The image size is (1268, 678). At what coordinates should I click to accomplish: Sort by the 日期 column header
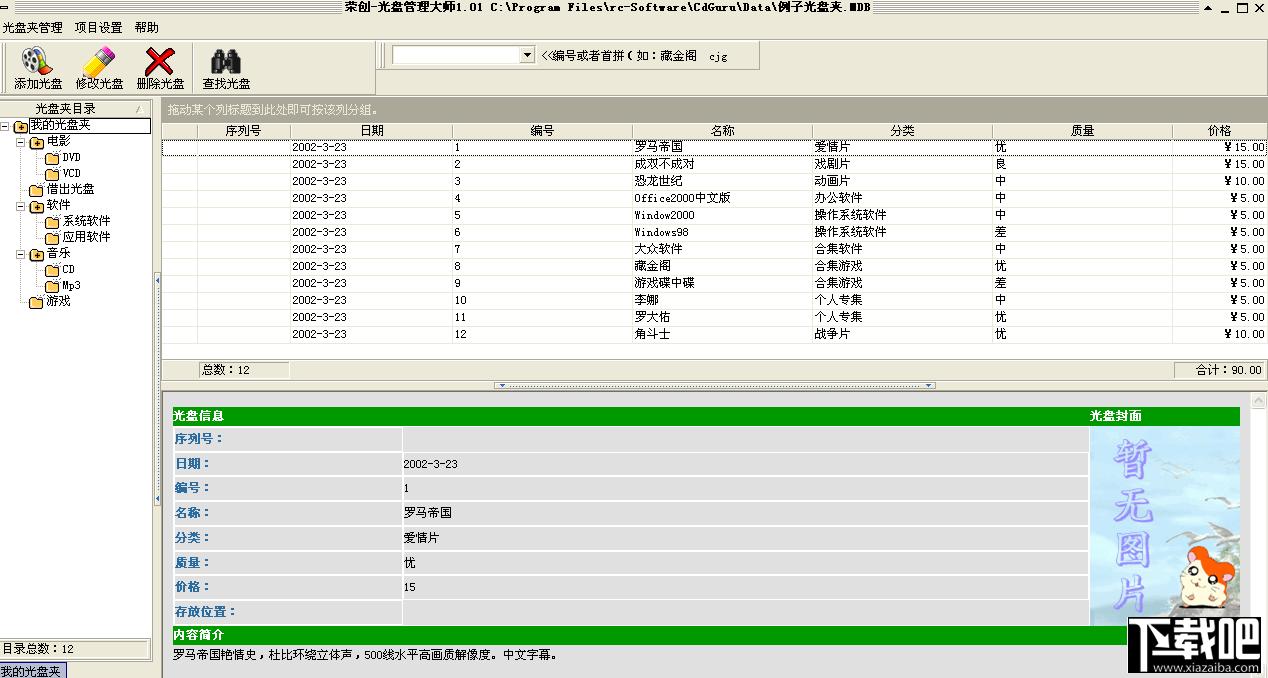371,130
